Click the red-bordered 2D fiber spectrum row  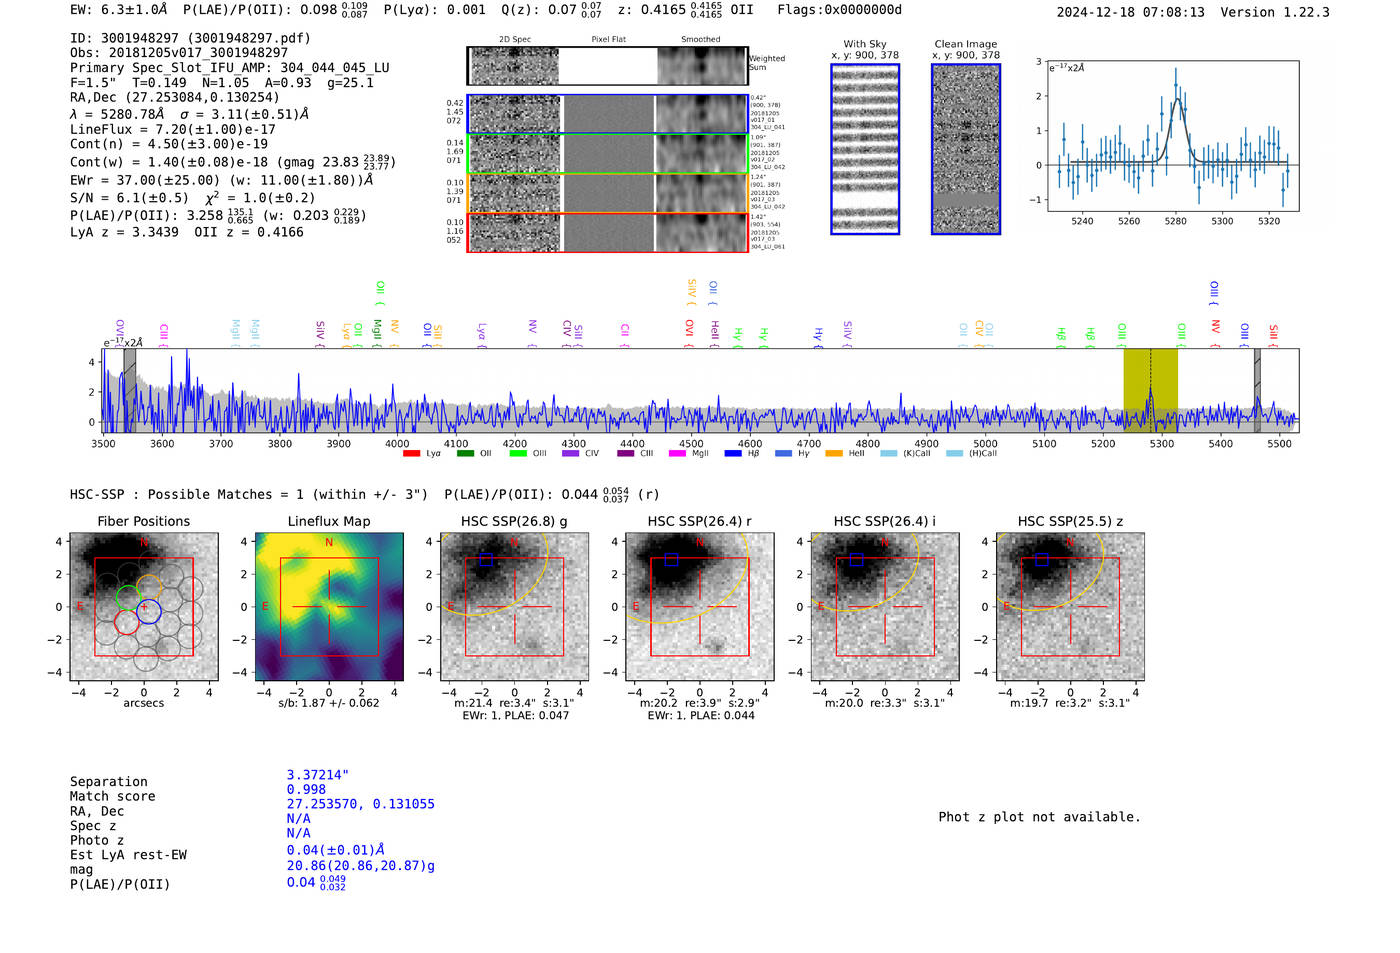[607, 232]
